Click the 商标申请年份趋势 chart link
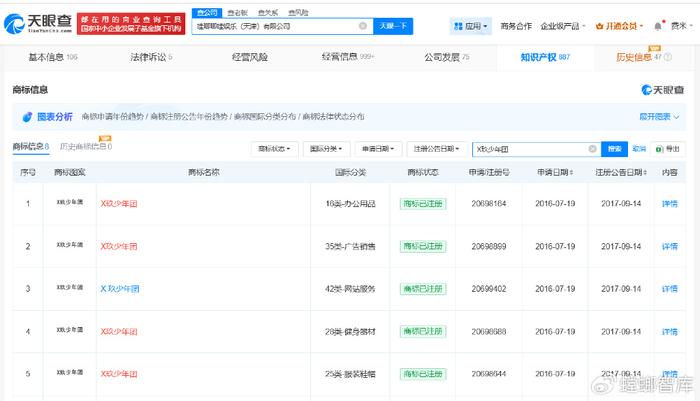Viewport: 700px width, 401px height. click(112, 117)
